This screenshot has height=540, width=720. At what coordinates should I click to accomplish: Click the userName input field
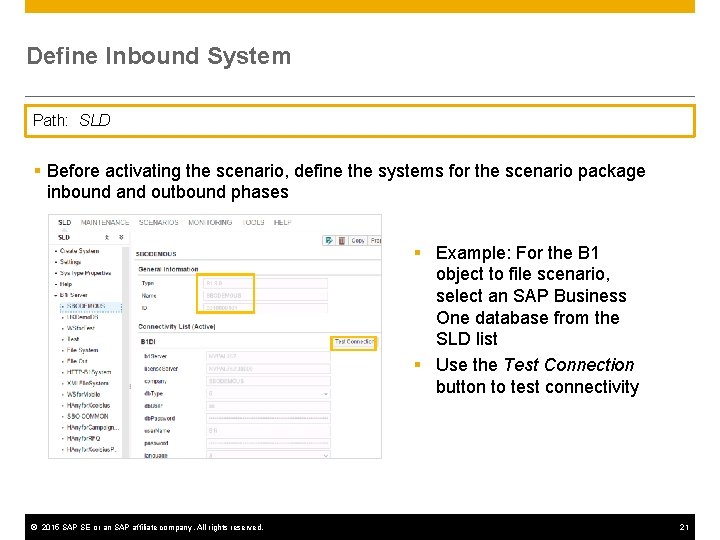(x=268, y=431)
